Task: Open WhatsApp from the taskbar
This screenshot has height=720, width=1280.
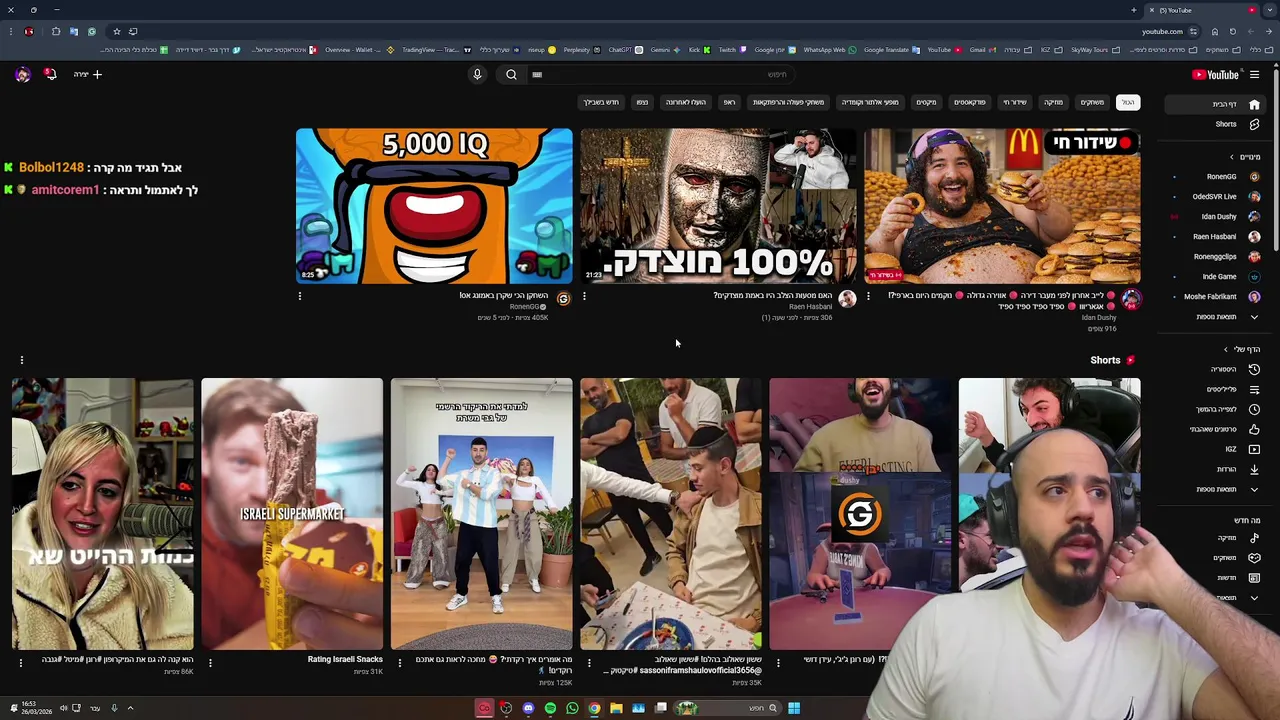Action: [x=572, y=708]
